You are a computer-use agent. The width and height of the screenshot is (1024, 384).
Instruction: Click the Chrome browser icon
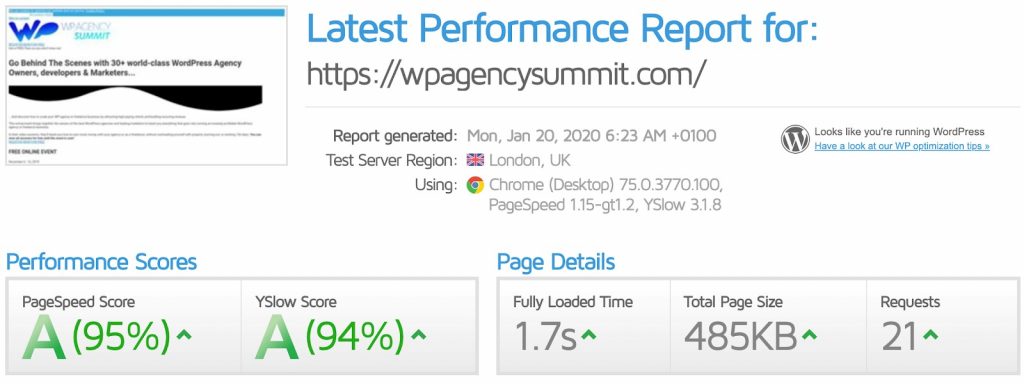(x=475, y=185)
